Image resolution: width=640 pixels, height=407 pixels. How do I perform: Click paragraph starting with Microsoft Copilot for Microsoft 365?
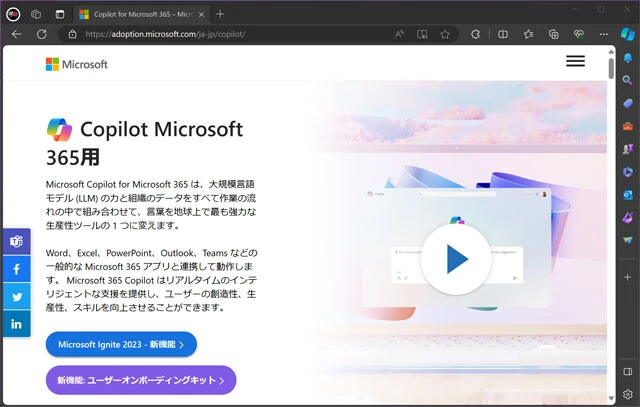[151, 205]
